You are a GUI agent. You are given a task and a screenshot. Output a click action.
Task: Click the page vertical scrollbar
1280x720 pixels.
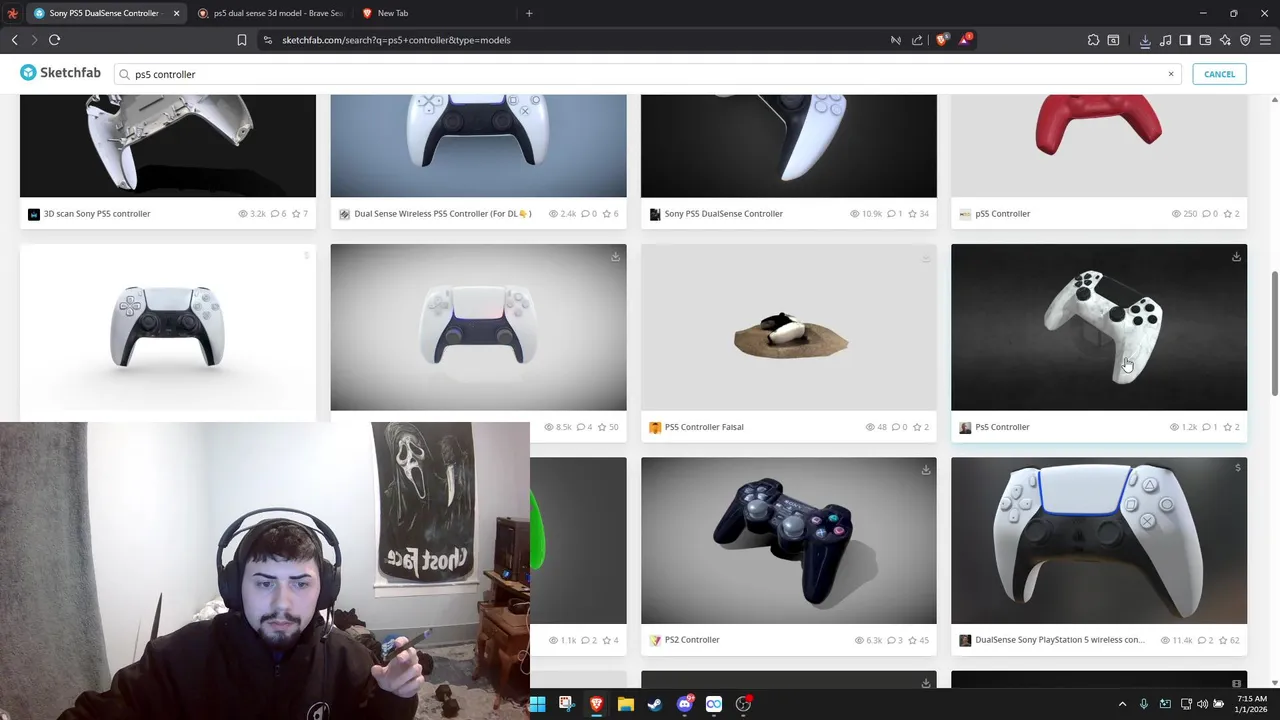[1275, 332]
